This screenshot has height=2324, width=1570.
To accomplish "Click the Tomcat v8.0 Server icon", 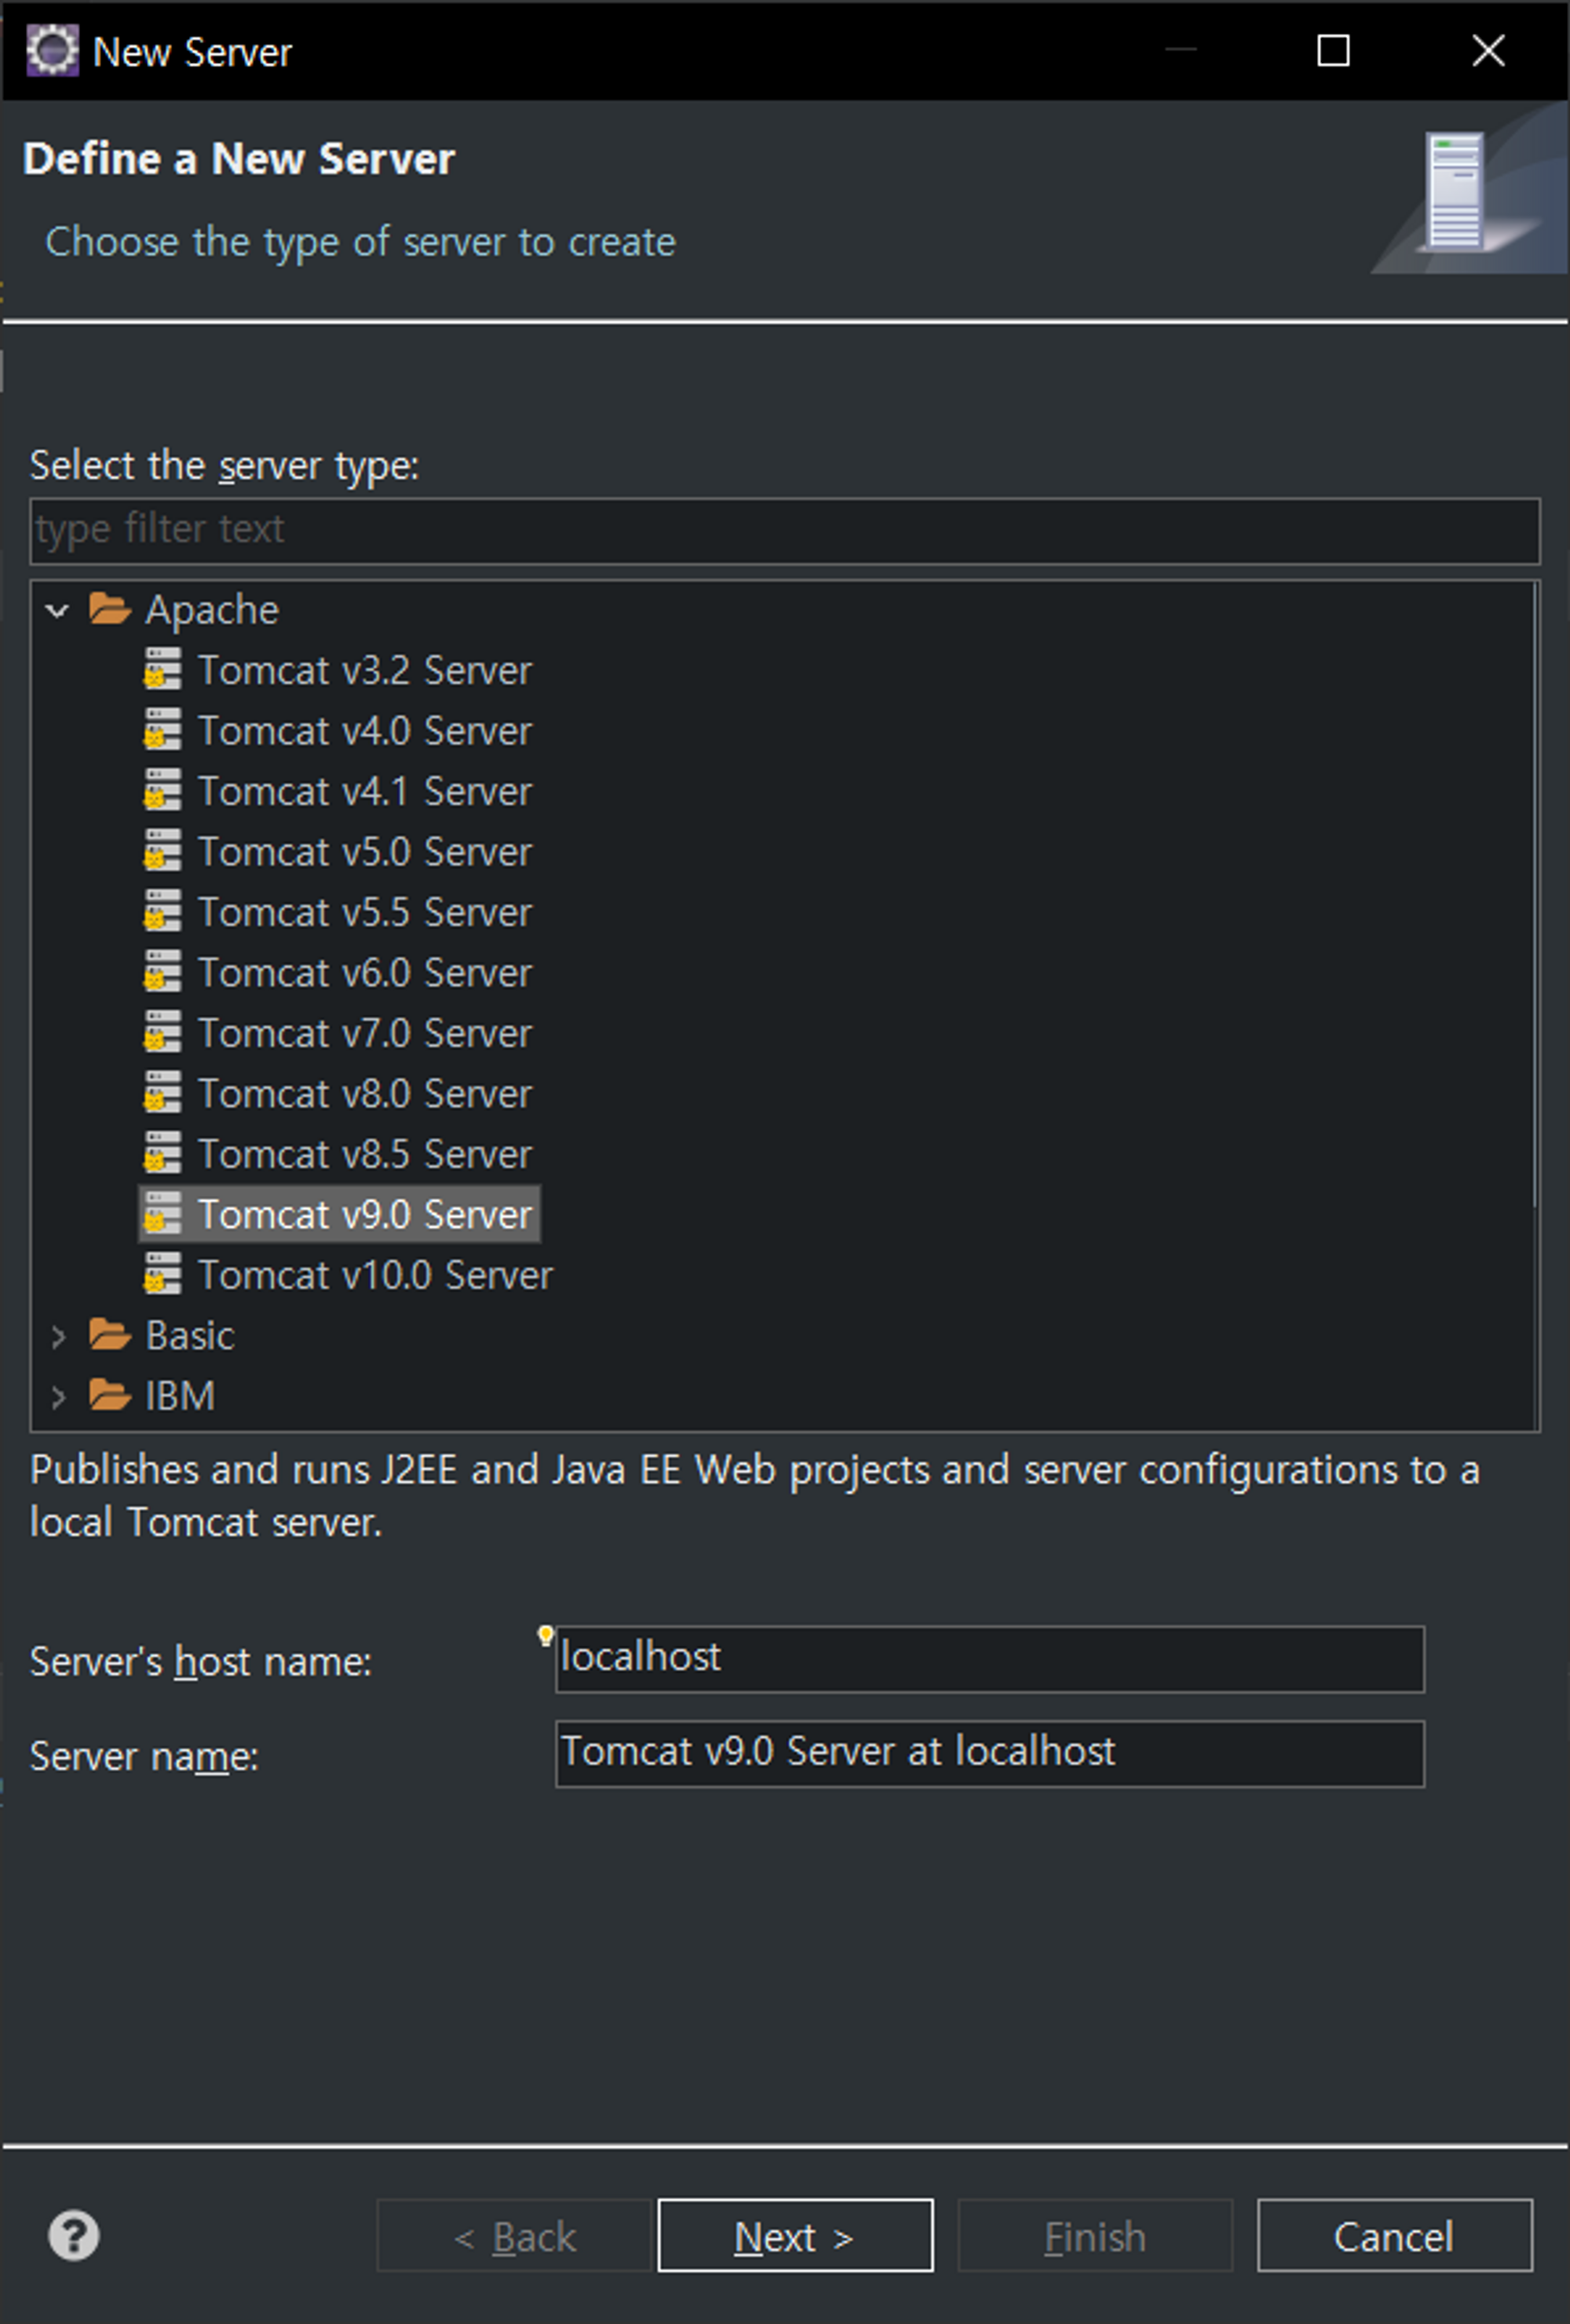I will pyautogui.click(x=162, y=1092).
